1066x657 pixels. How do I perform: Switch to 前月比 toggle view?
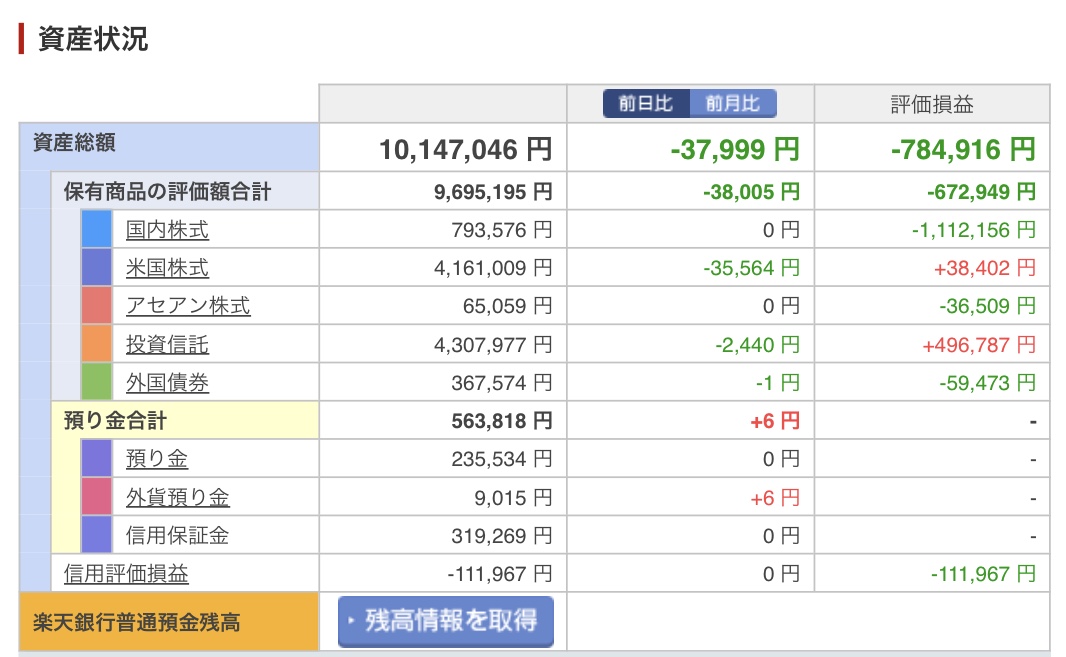tap(733, 104)
